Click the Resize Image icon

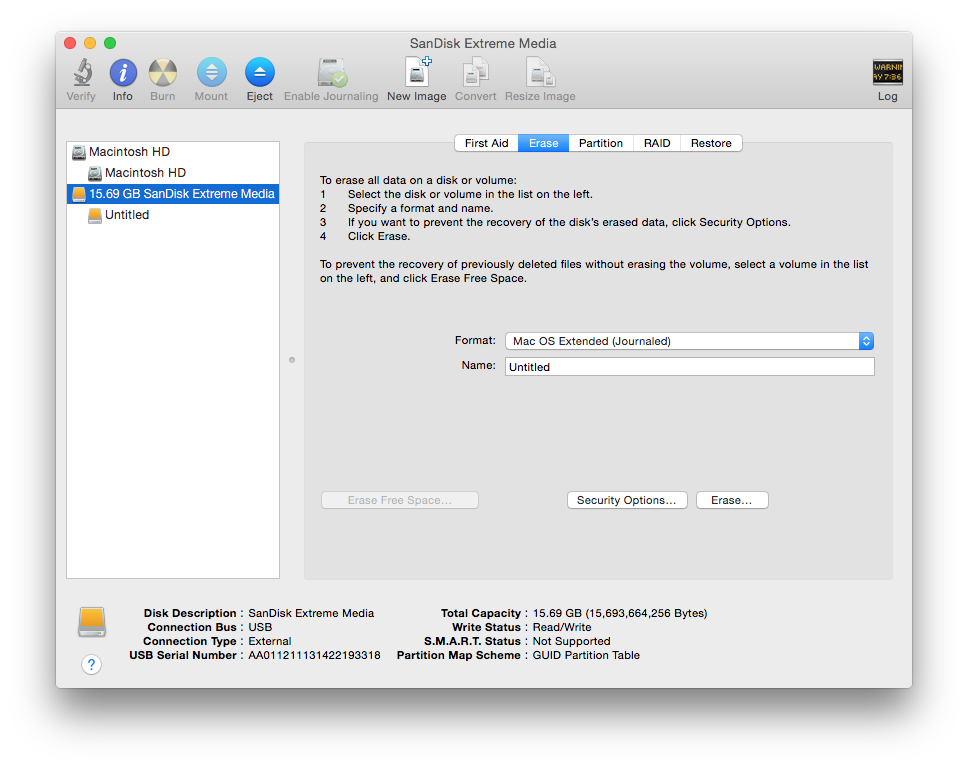click(540, 73)
